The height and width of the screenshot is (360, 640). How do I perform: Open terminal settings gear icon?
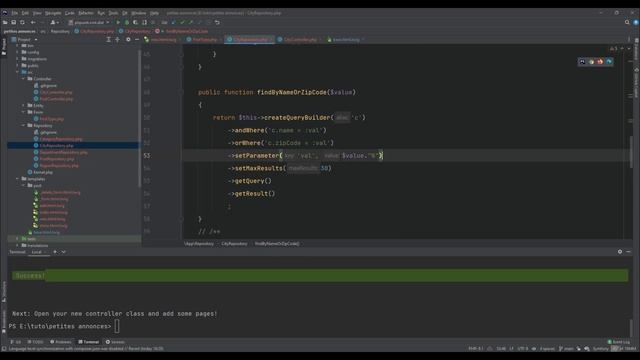(x=620, y=252)
